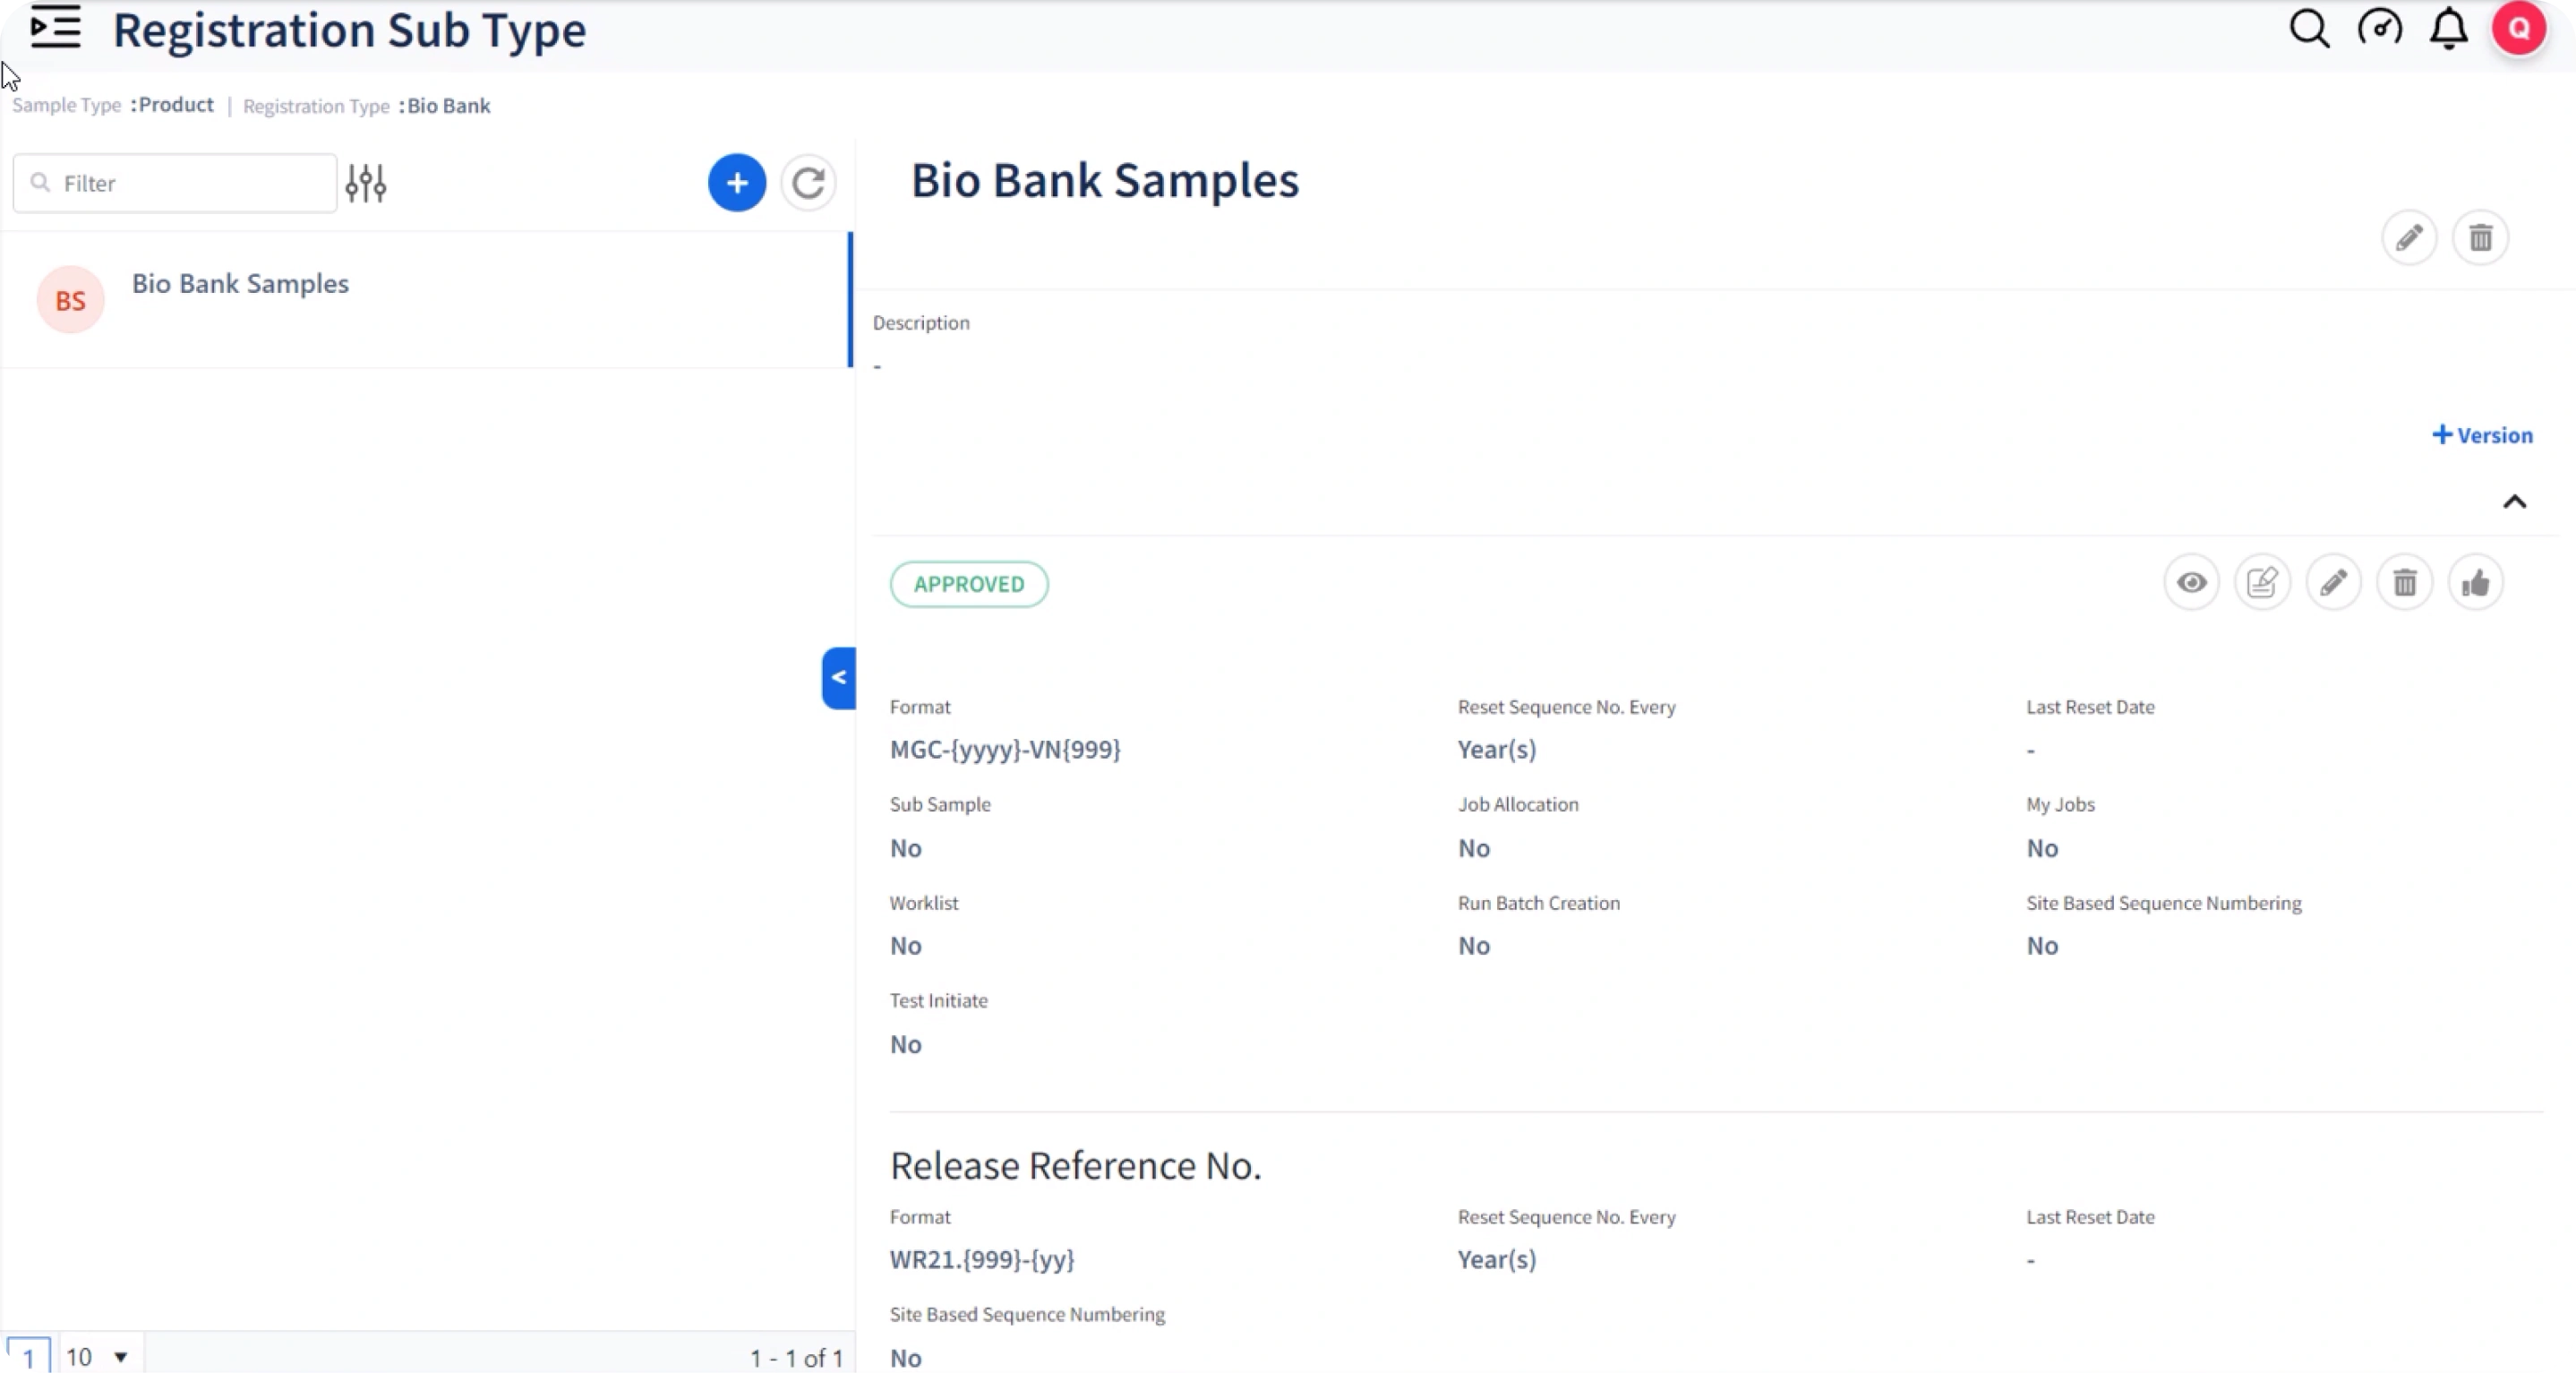Viewport: 2576px width, 1373px height.
Task: Click the My Jobs label
Action: 2060,804
